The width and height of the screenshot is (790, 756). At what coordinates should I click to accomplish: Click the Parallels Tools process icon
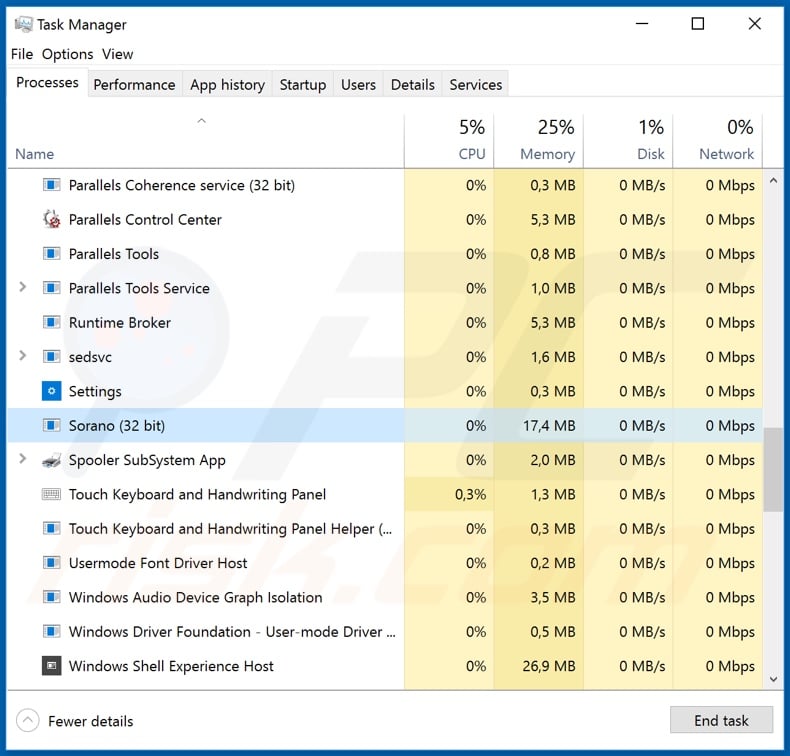(x=51, y=253)
